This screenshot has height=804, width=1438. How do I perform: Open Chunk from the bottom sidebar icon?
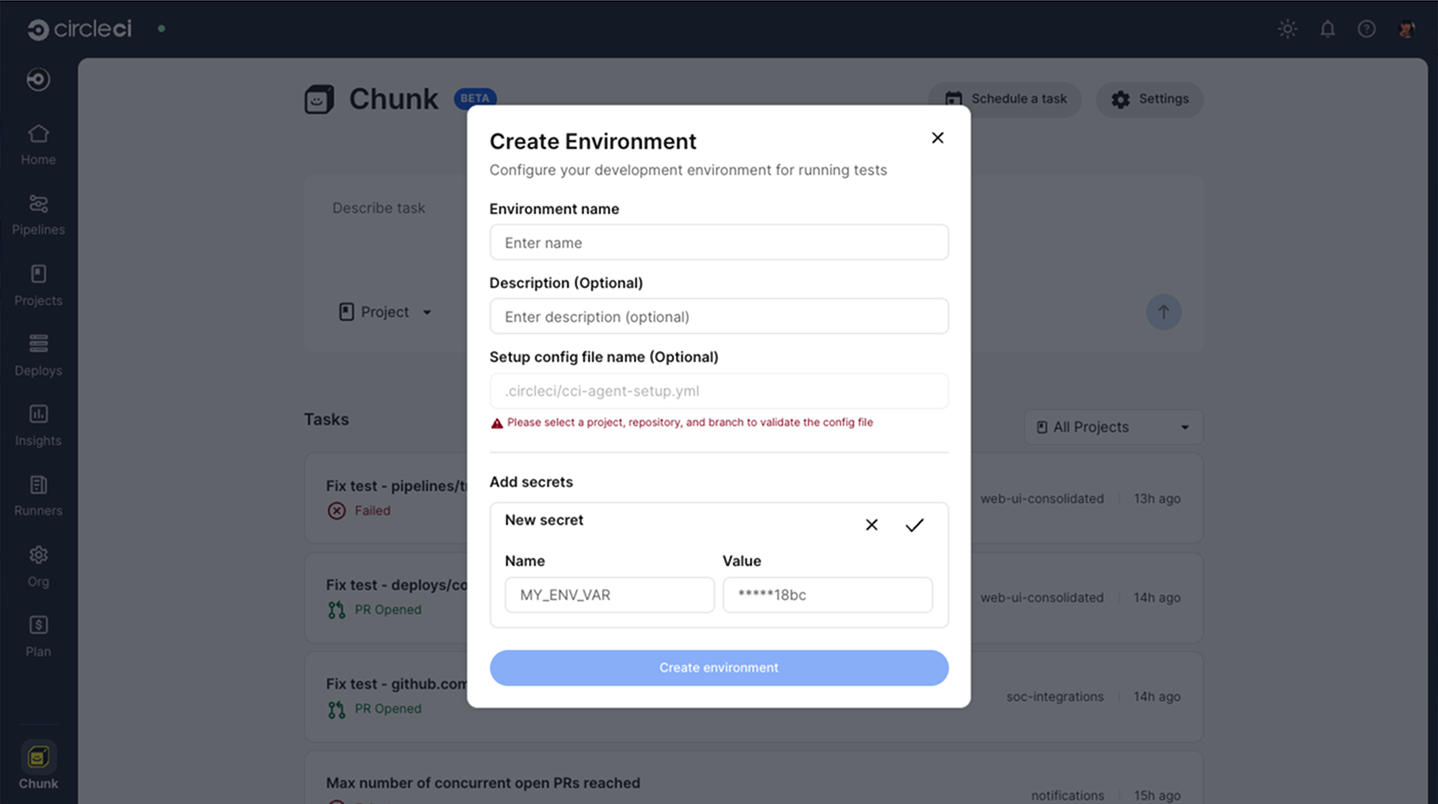coord(37,759)
